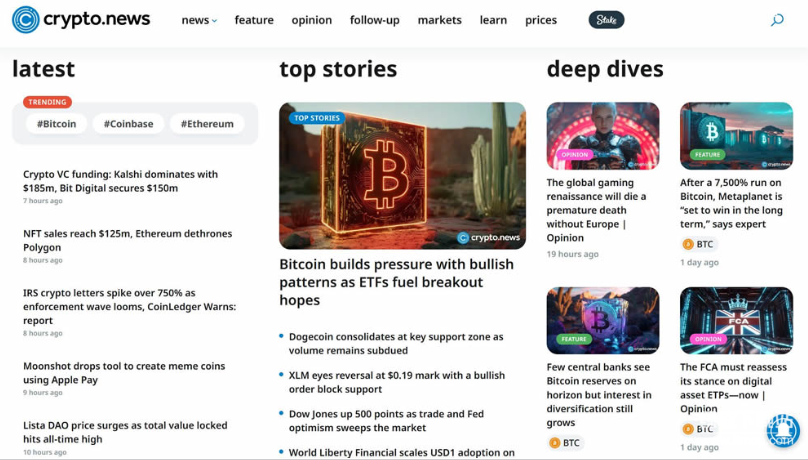
Task: Open The FCA must reassess opinion article
Action: coord(733,388)
